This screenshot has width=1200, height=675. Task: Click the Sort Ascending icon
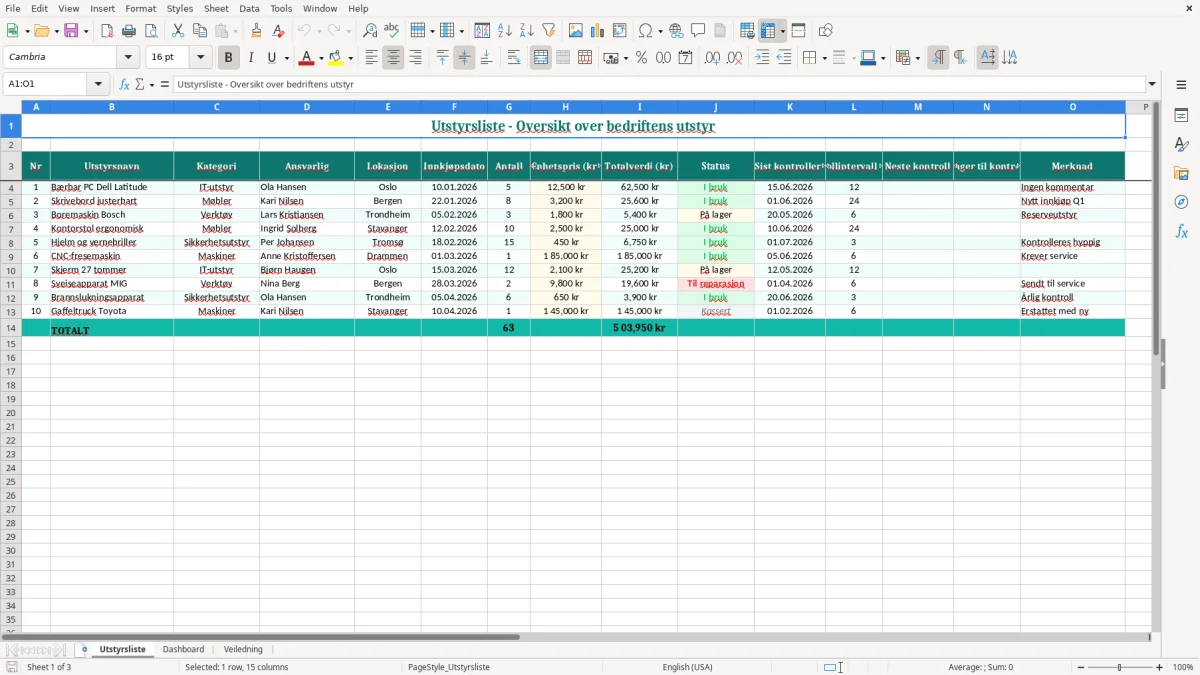click(x=504, y=31)
